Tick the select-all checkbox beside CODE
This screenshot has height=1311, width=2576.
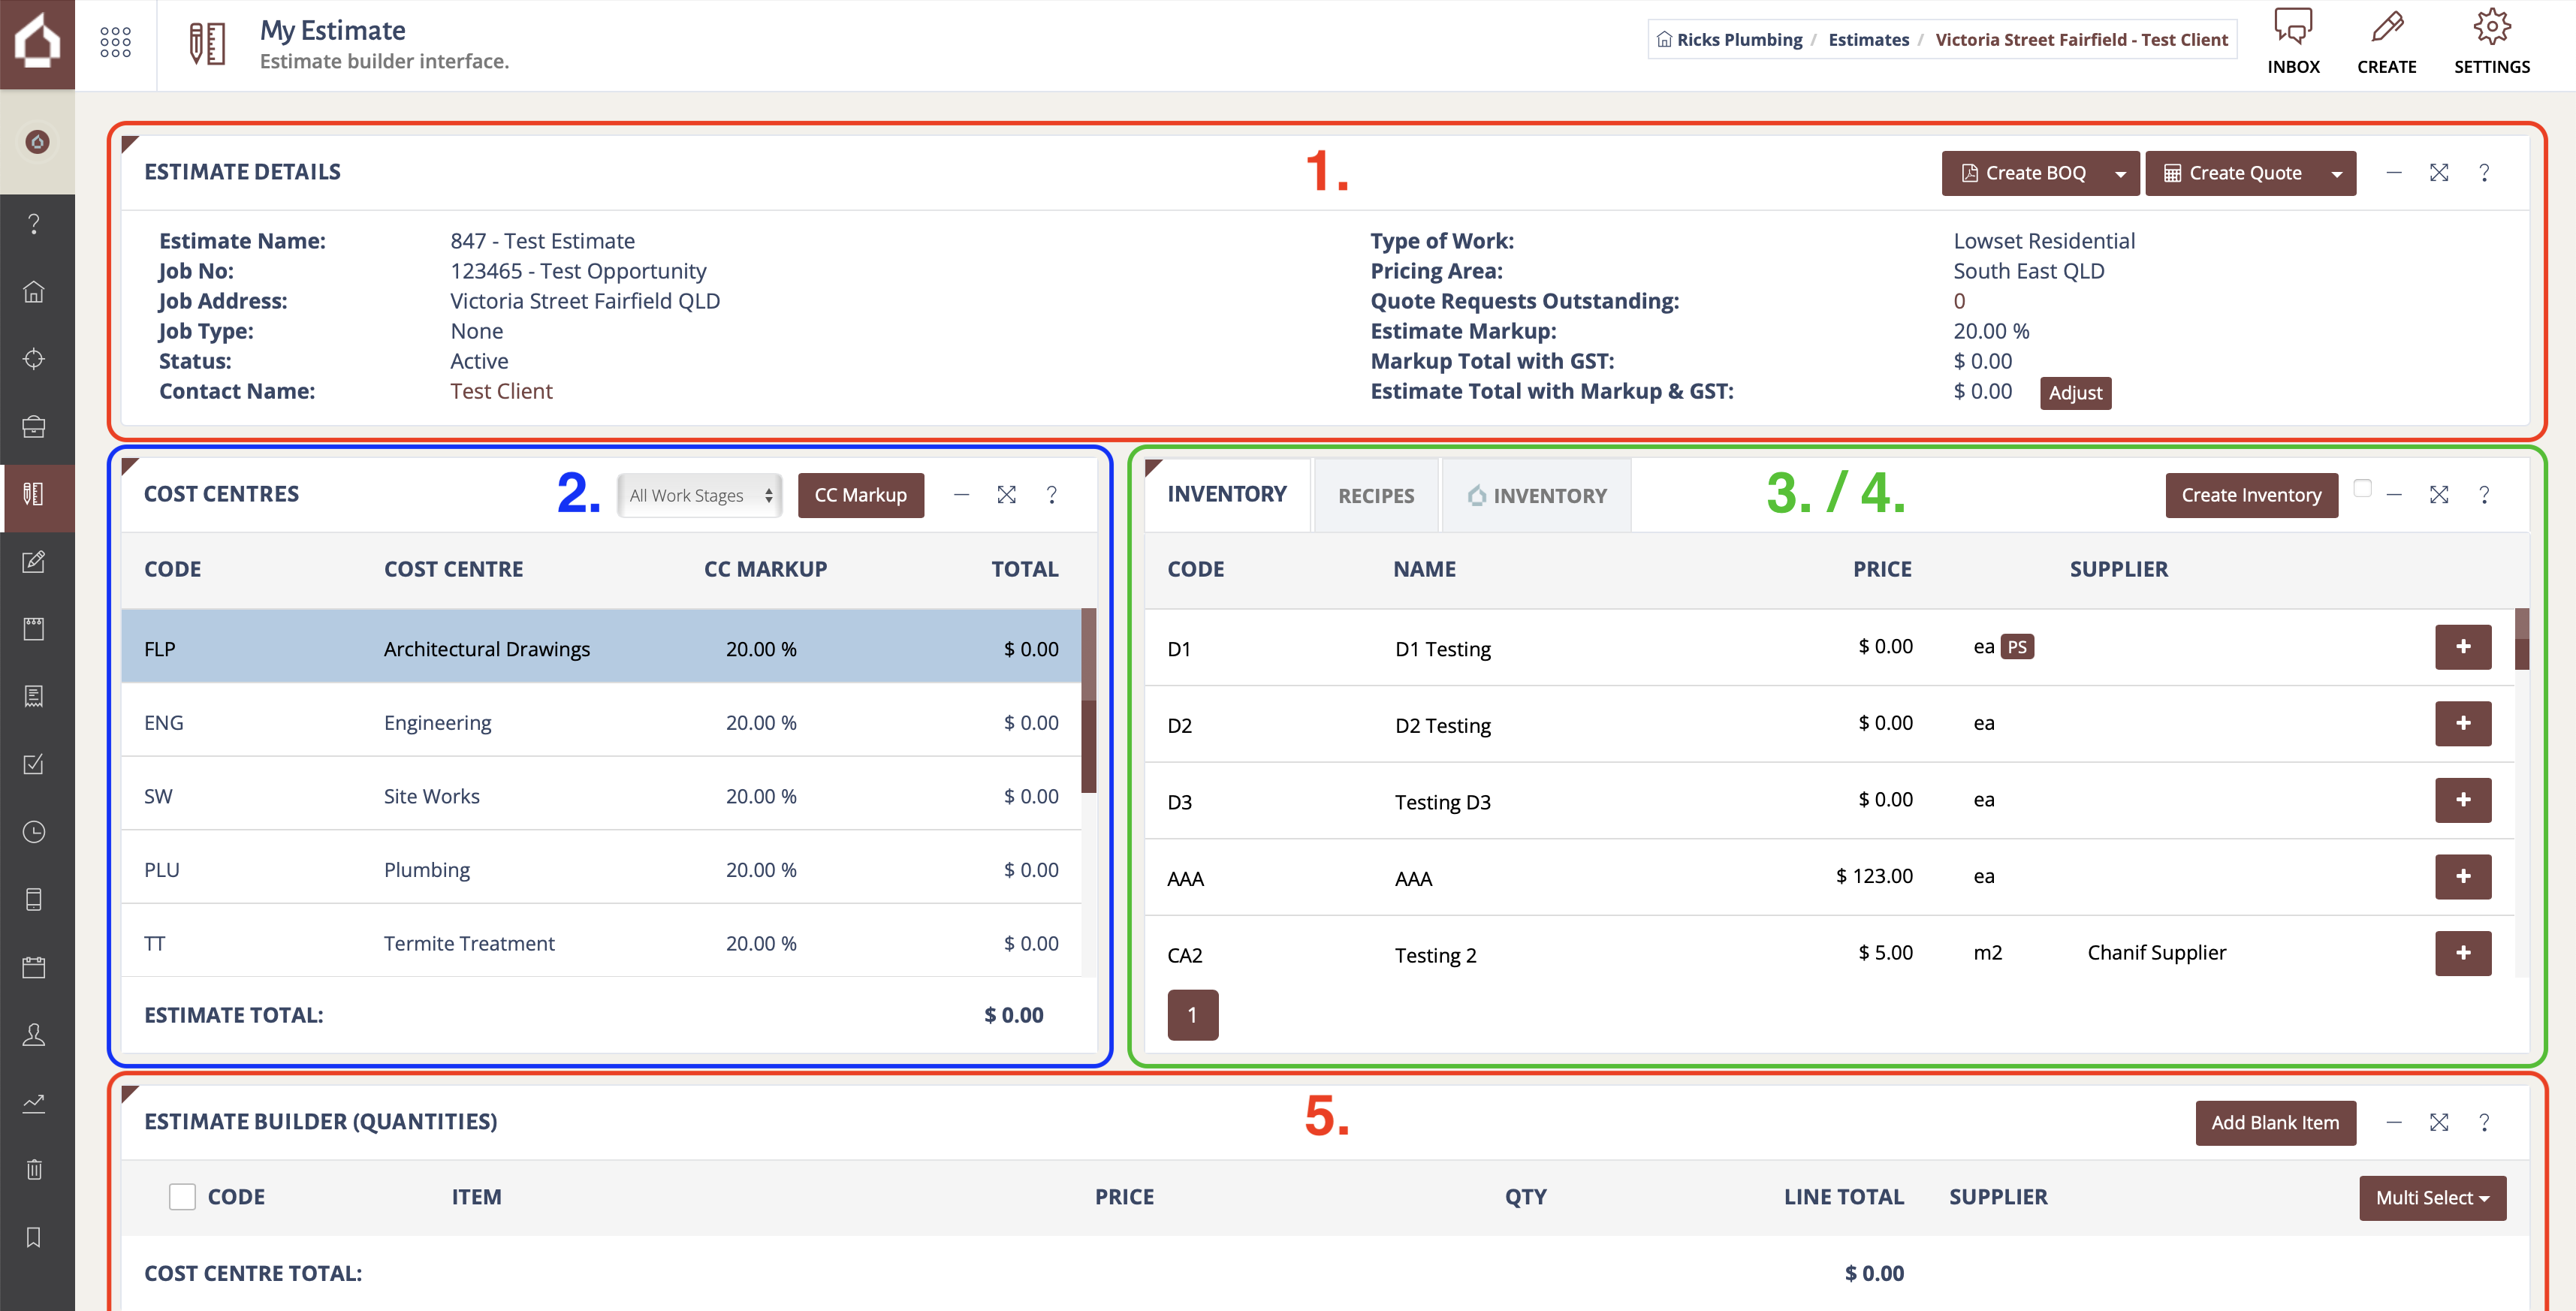(182, 1197)
